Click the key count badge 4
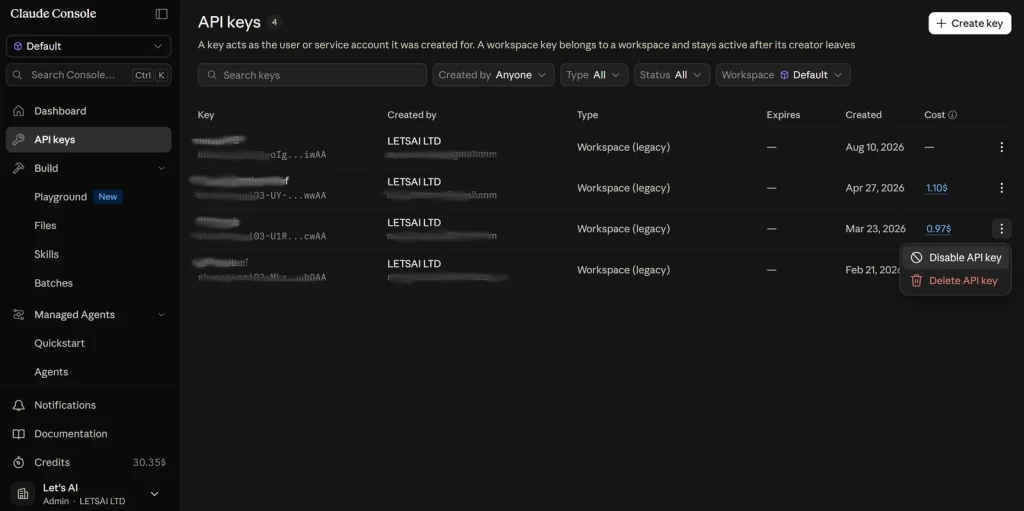This screenshot has height=511, width=1024. (274, 22)
